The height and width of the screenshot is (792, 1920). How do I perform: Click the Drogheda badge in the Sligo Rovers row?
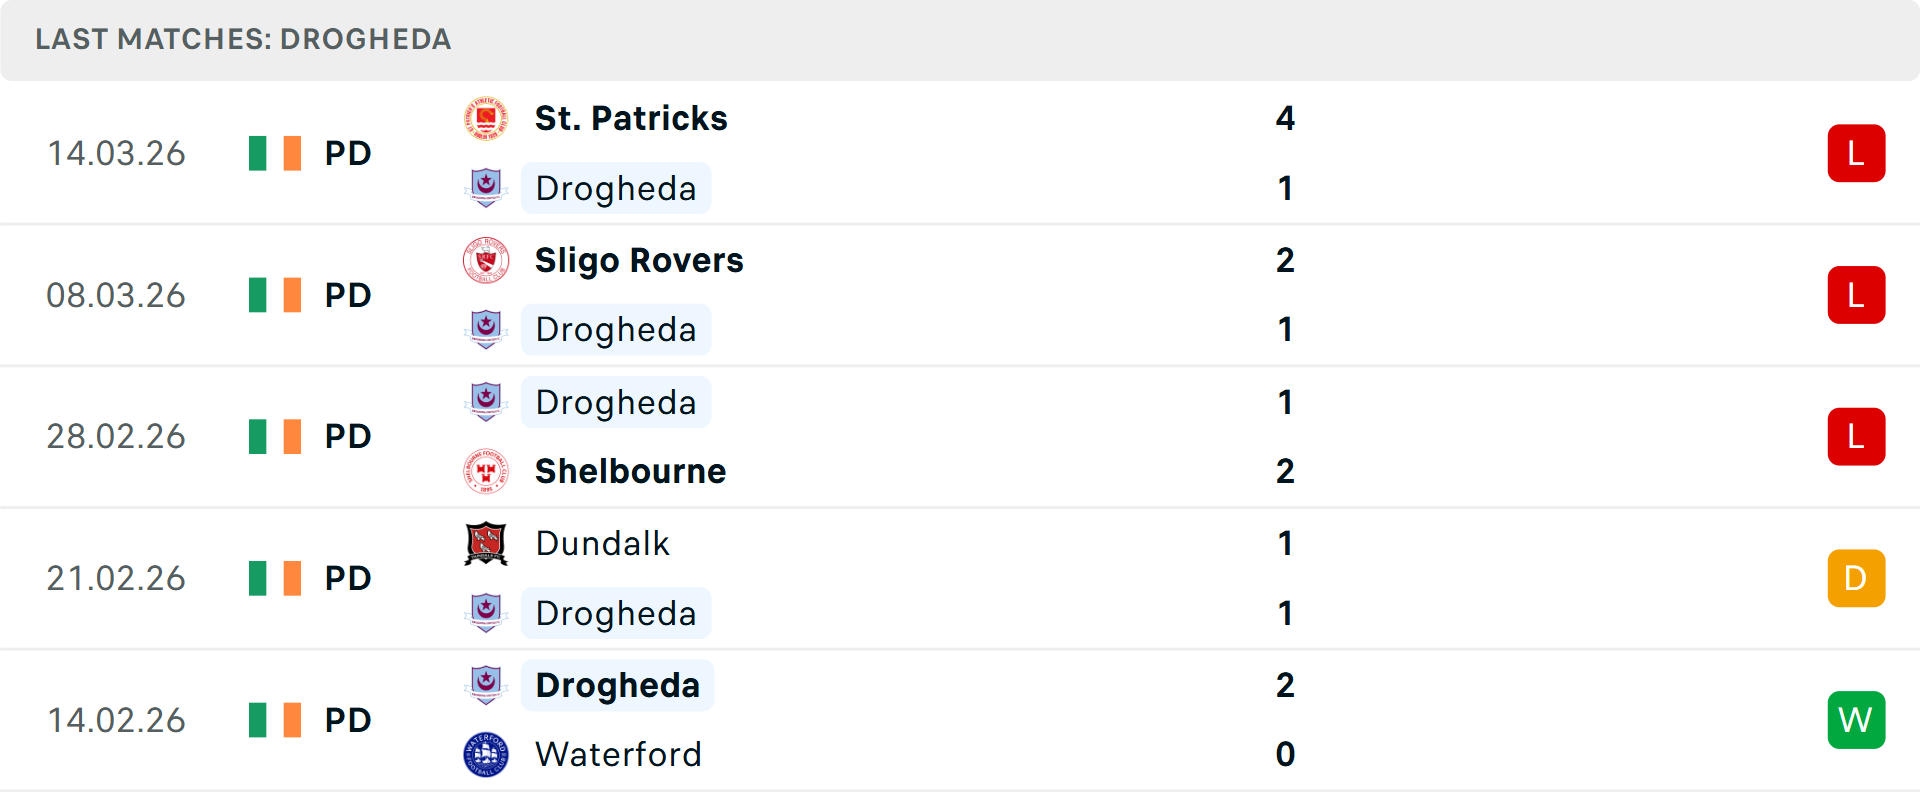(485, 329)
